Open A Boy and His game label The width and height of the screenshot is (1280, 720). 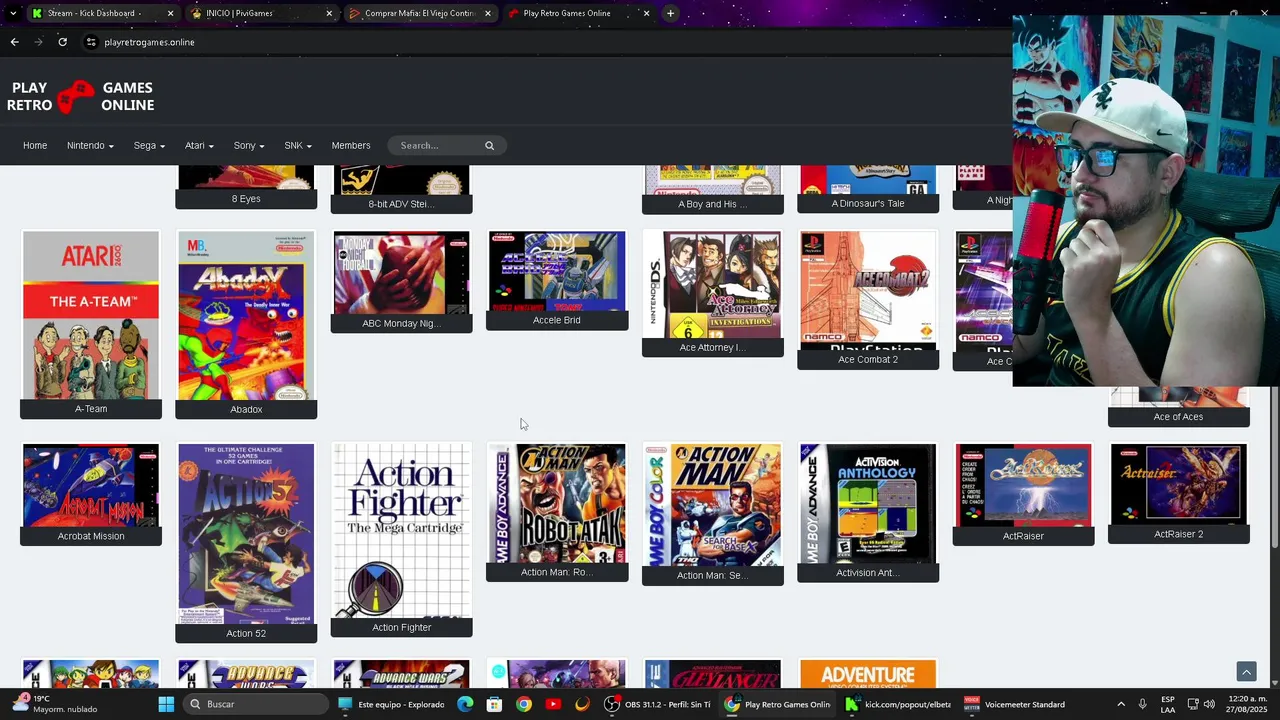point(713,204)
